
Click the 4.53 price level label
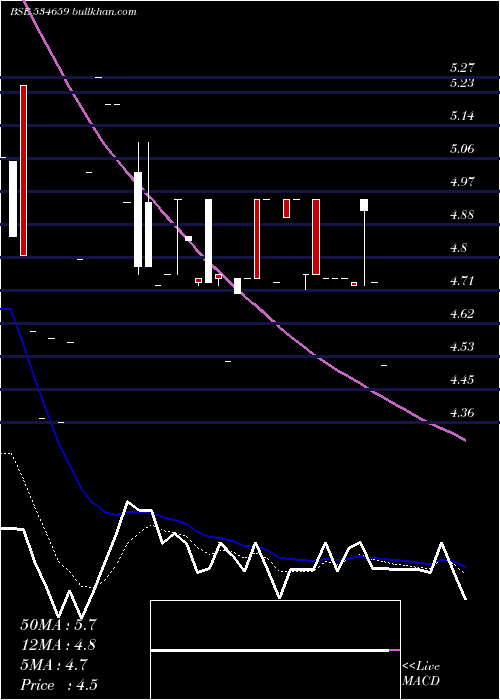[x=462, y=347]
